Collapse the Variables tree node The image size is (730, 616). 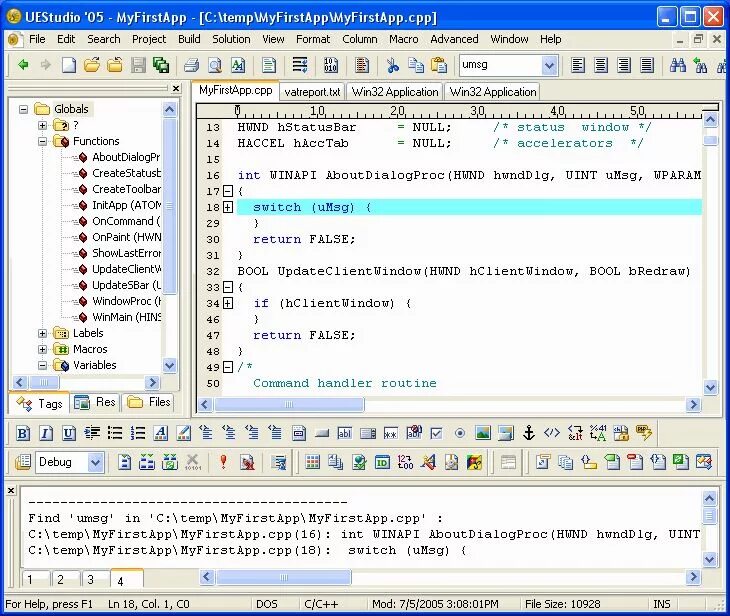[x=42, y=365]
